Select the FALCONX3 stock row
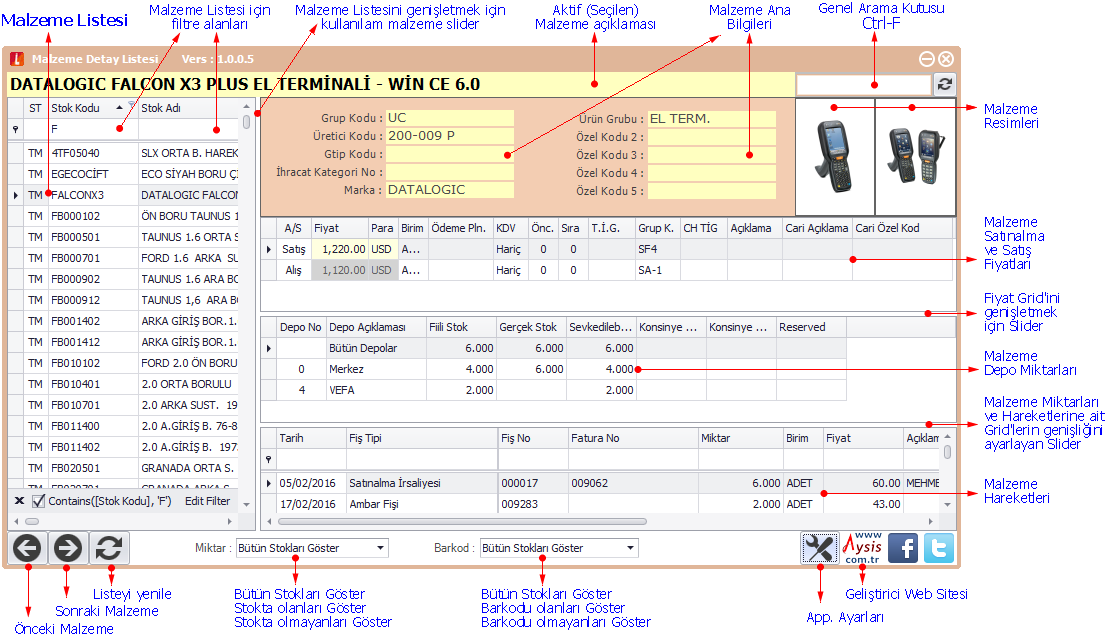Image resolution: width=1107 pixels, height=636 pixels. [x=124, y=195]
